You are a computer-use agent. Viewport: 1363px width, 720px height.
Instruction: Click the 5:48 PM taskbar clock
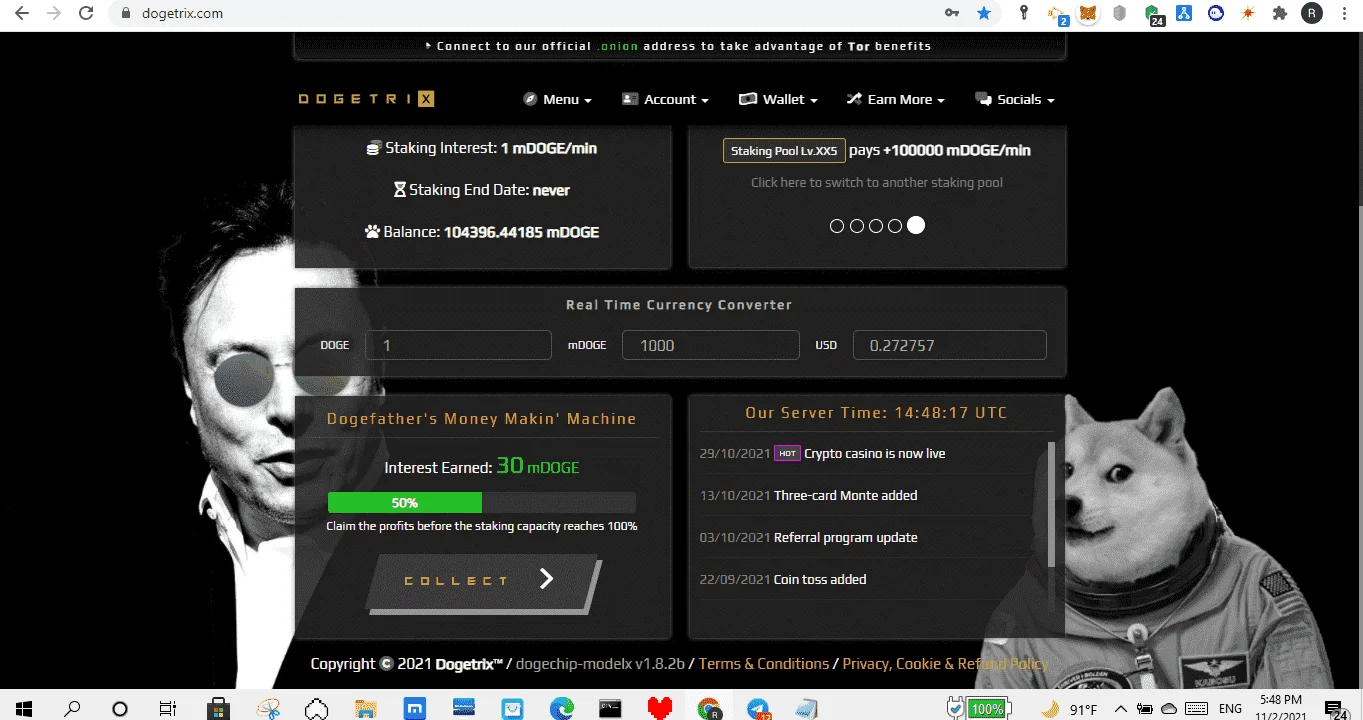coord(1281,708)
